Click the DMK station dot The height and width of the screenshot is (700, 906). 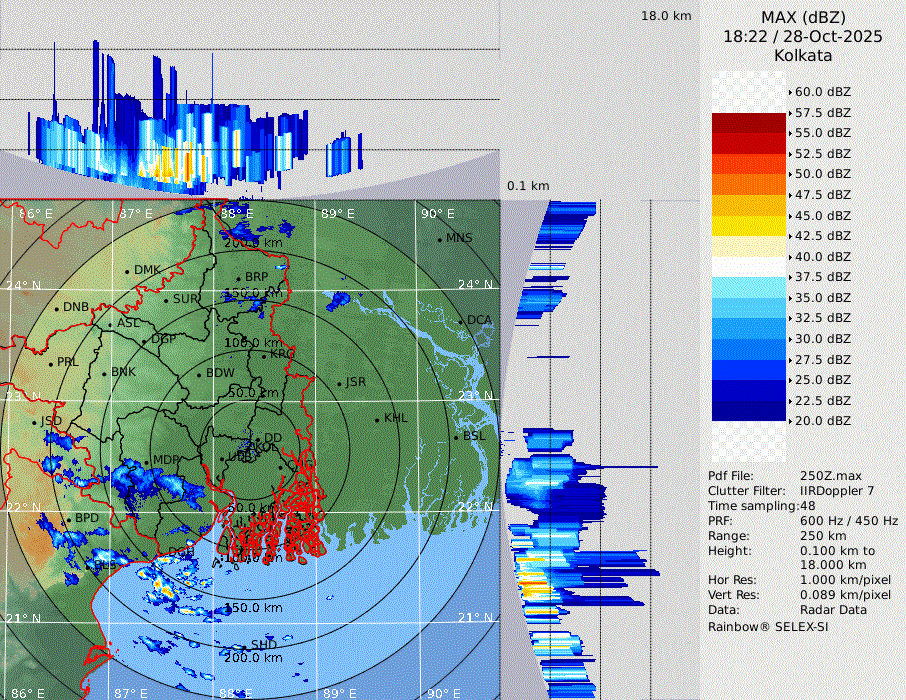tap(128, 271)
